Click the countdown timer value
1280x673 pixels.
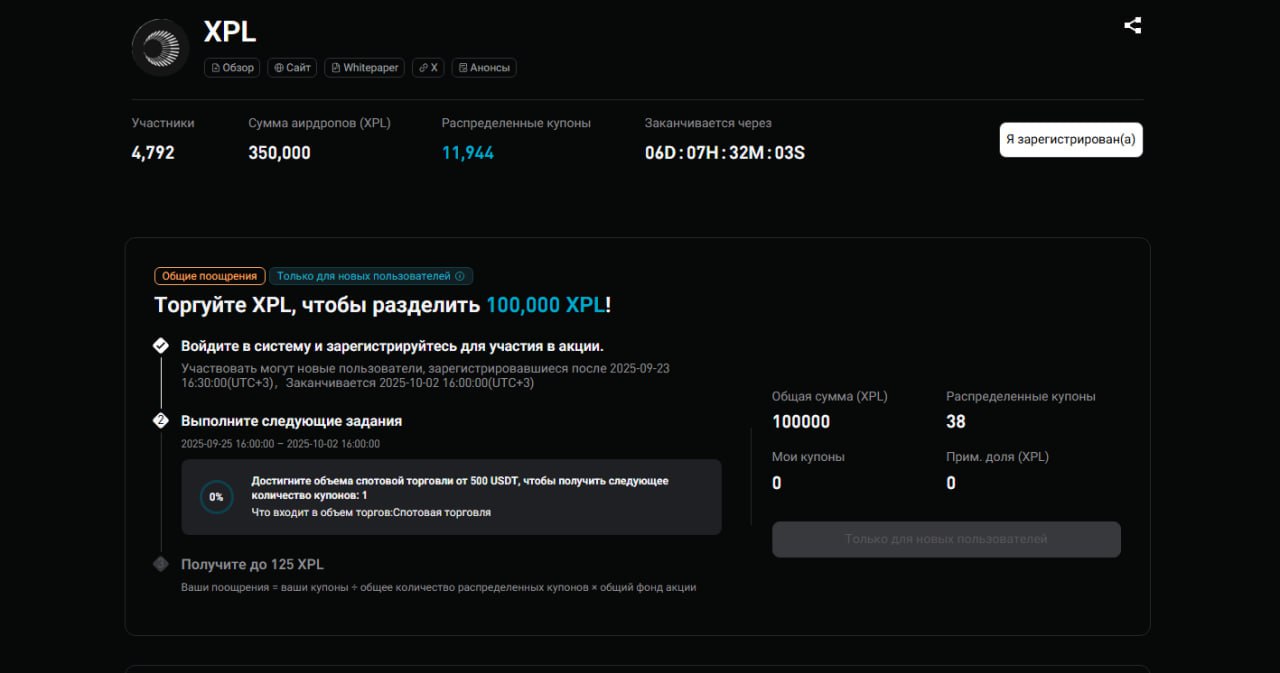pyautogui.click(x=724, y=153)
